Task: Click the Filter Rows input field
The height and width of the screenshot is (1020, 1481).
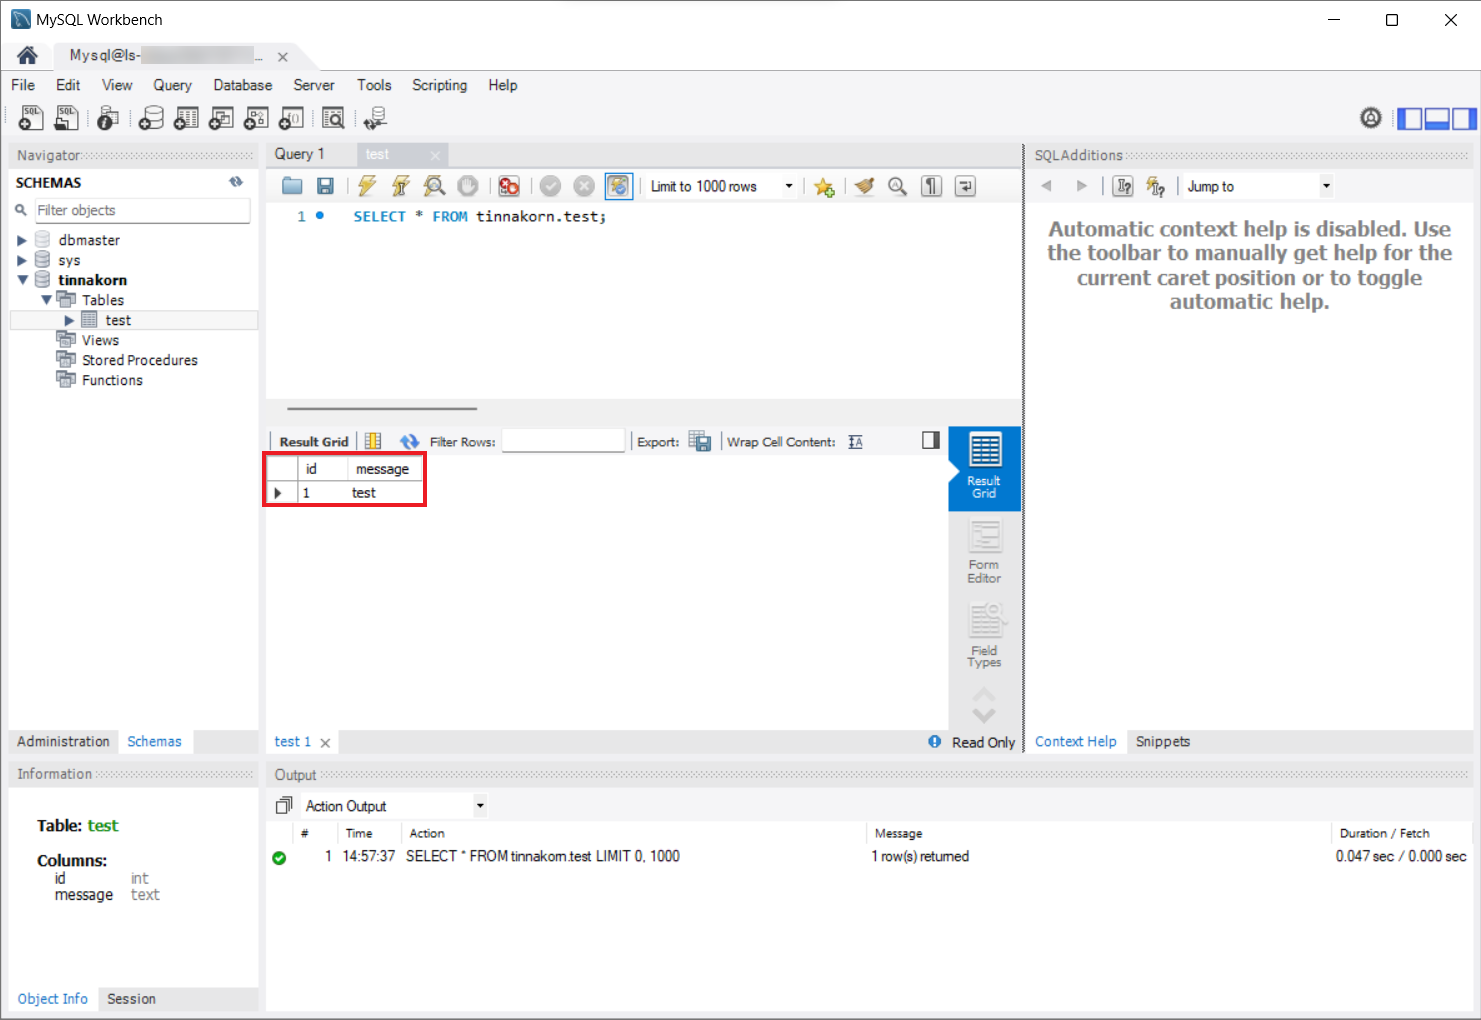Action: tap(563, 441)
